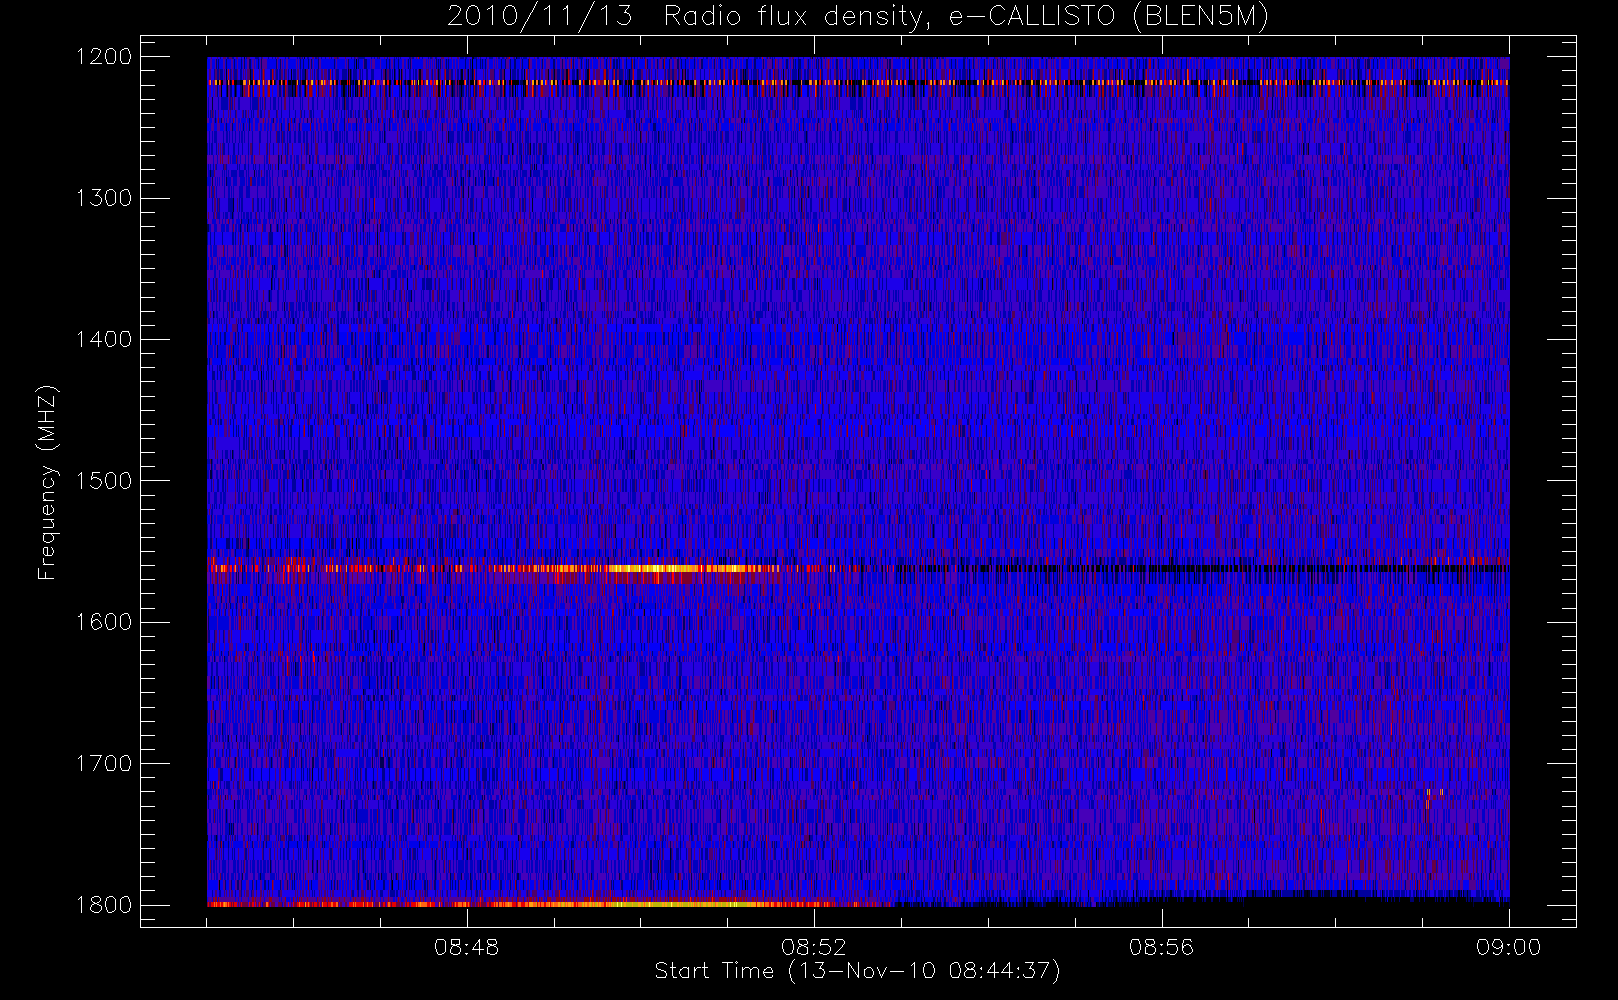Screen dimensions: 1618x1000
Task: Click the plot title 'Radio flux density, e-CALLISTO (BLEN5M)'
Action: click(966, 17)
